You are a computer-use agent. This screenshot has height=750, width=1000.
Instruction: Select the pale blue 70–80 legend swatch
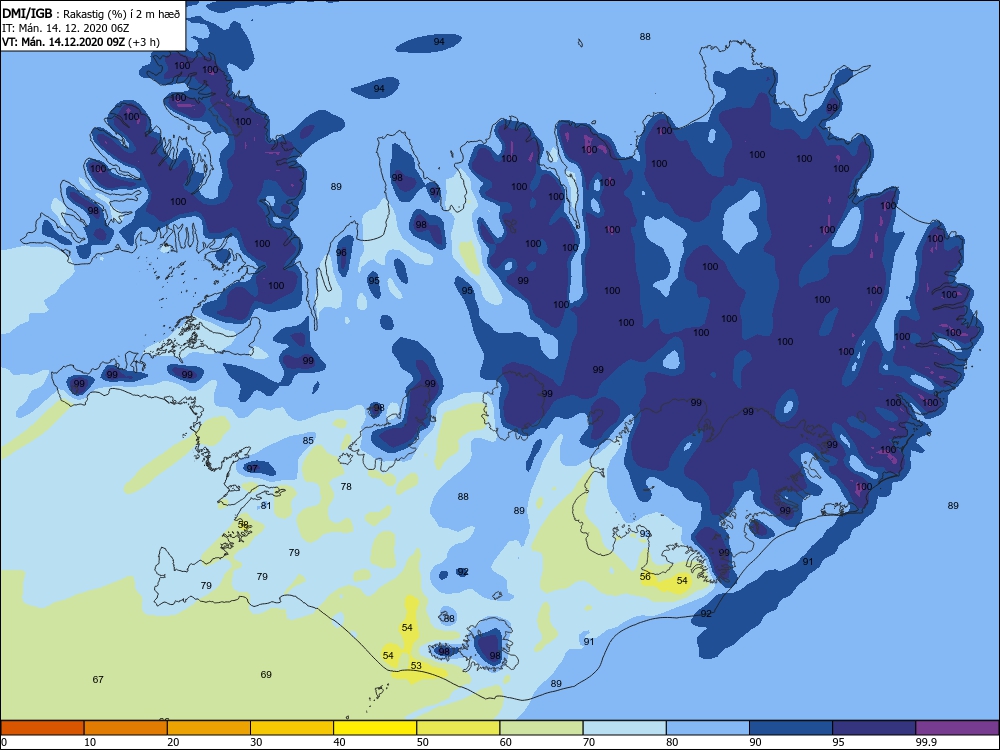pos(624,728)
